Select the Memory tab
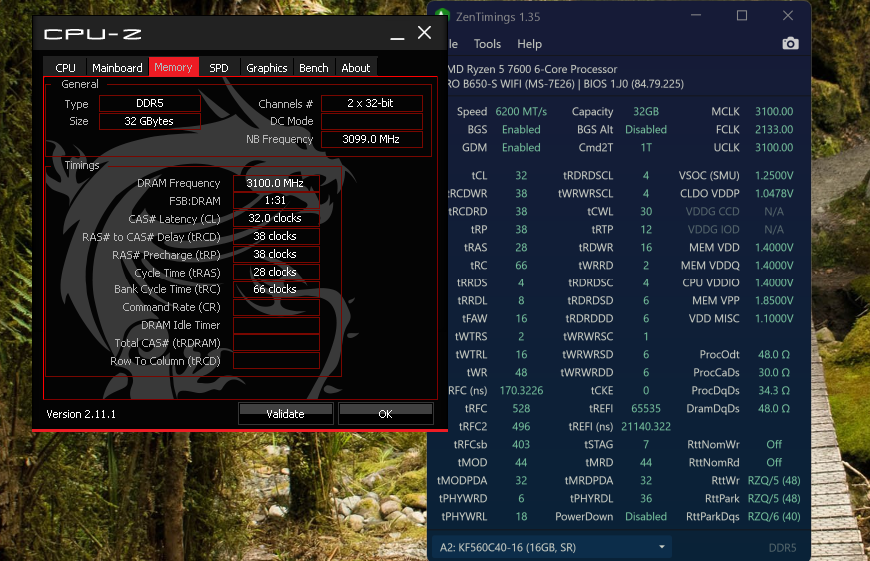The image size is (870, 561). [x=173, y=68]
